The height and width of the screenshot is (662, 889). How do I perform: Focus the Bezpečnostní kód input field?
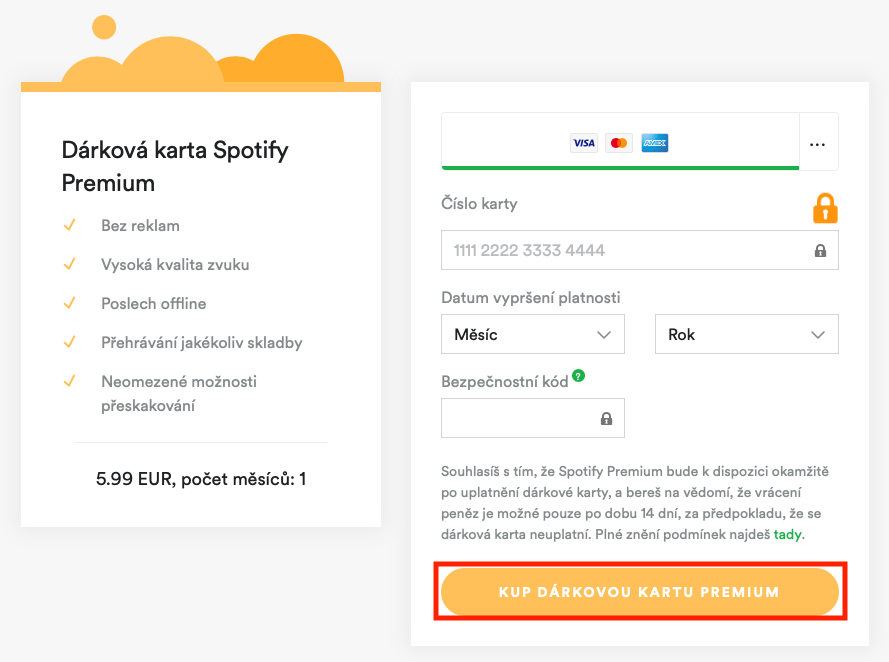coord(520,419)
